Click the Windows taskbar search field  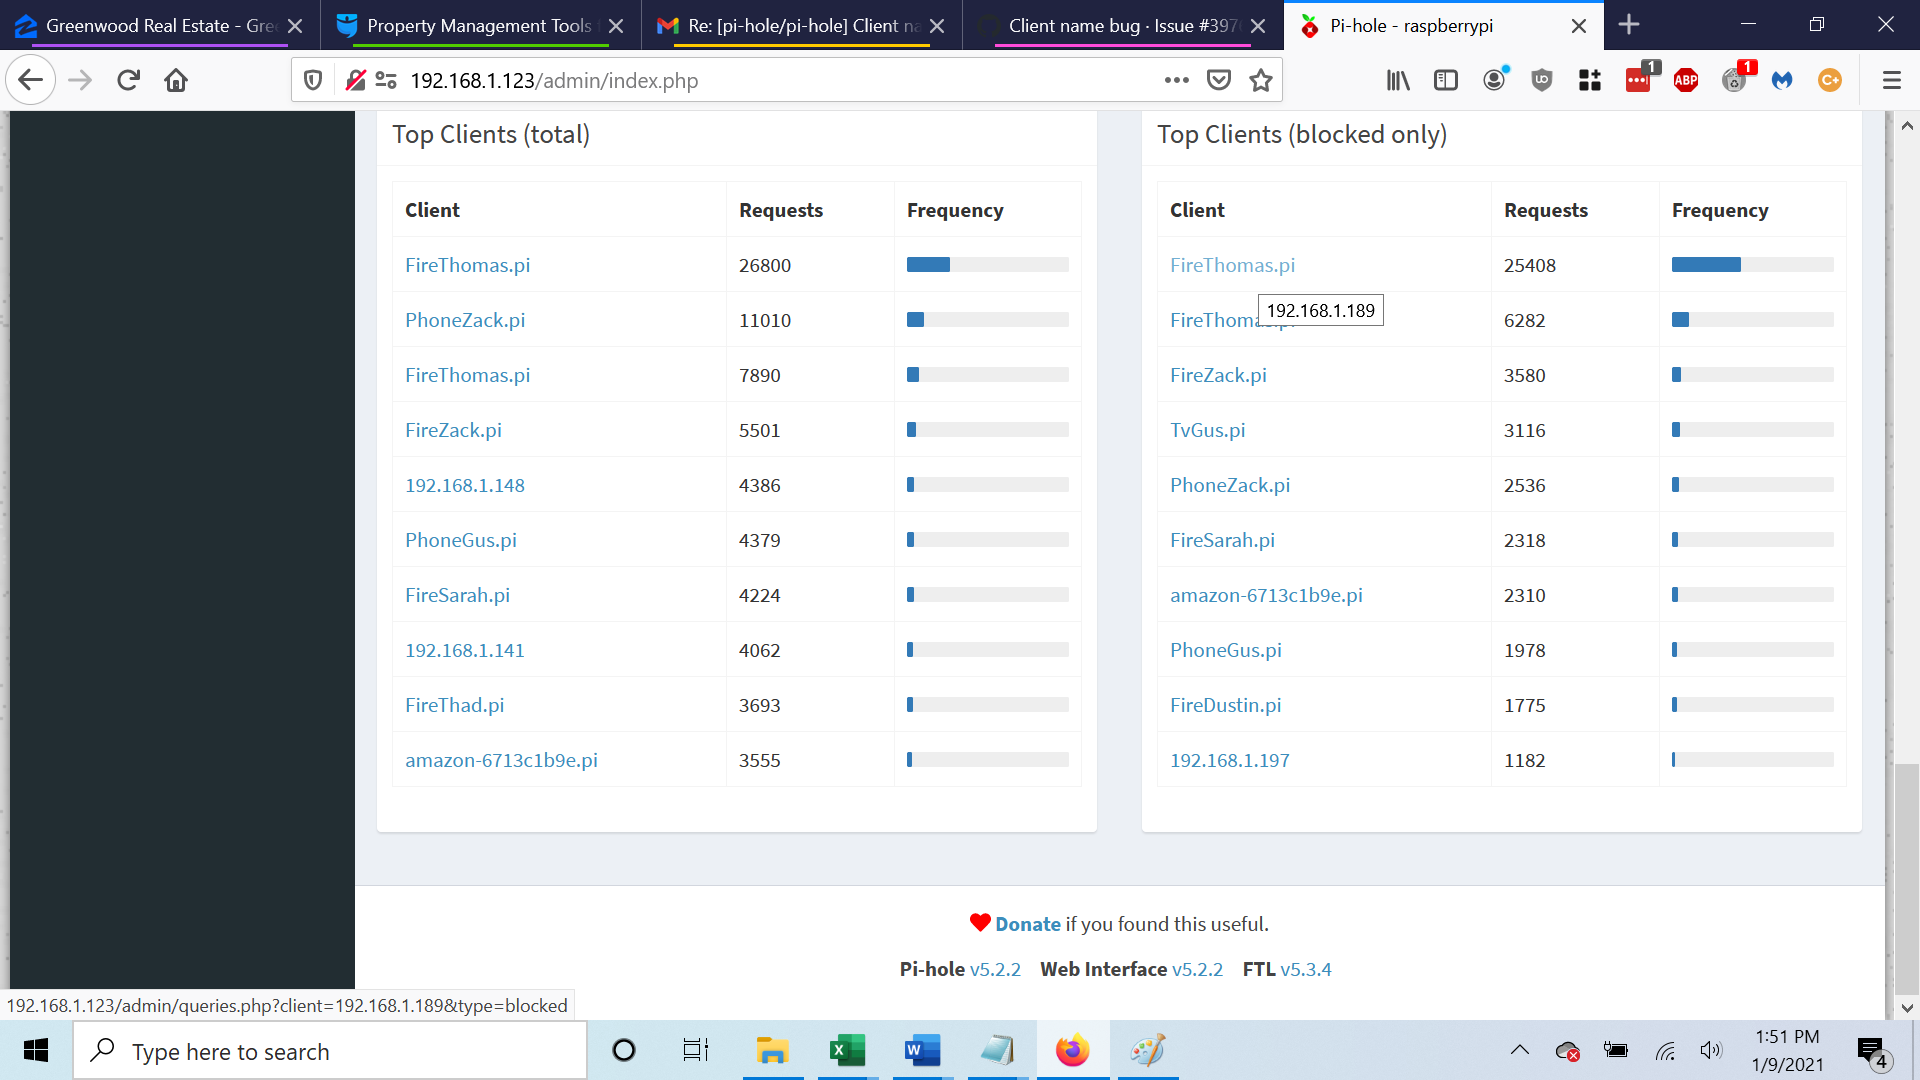tap(330, 1051)
